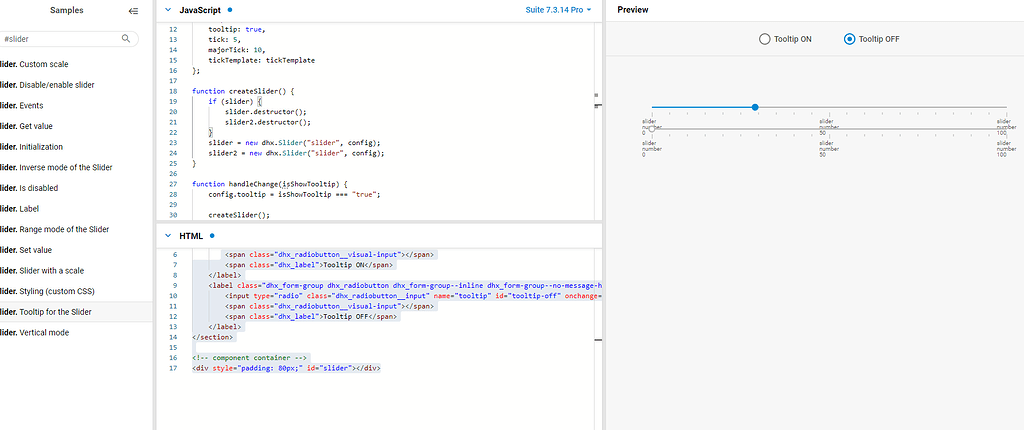Select the Tooltip ON radio button
The width and height of the screenshot is (1024, 430).
click(764, 39)
